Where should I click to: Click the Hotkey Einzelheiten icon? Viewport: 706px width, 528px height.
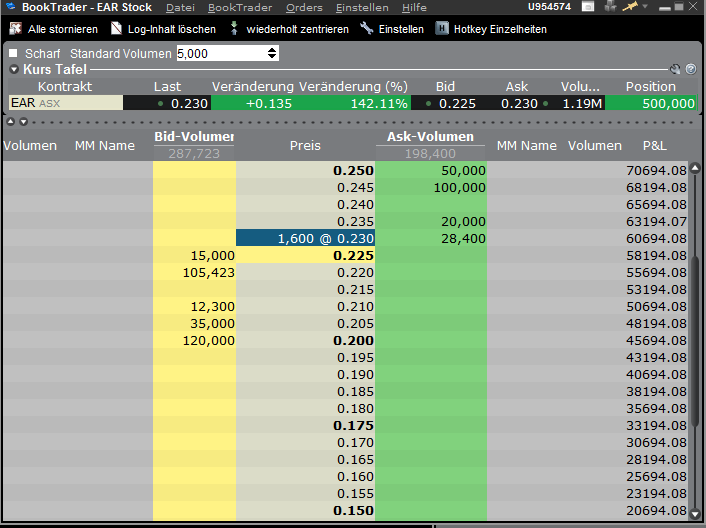[441, 29]
